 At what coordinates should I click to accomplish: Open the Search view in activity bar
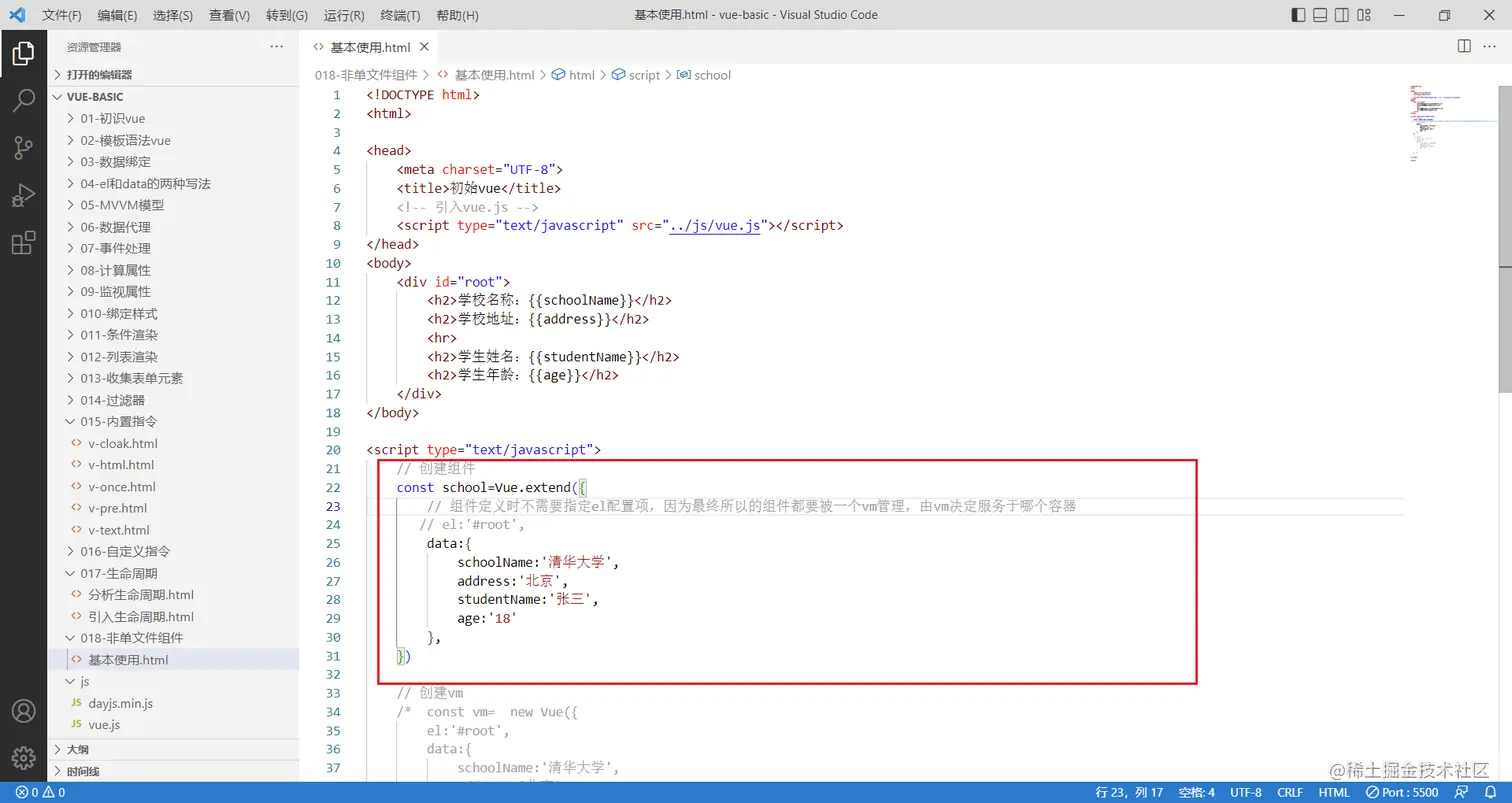click(x=23, y=100)
